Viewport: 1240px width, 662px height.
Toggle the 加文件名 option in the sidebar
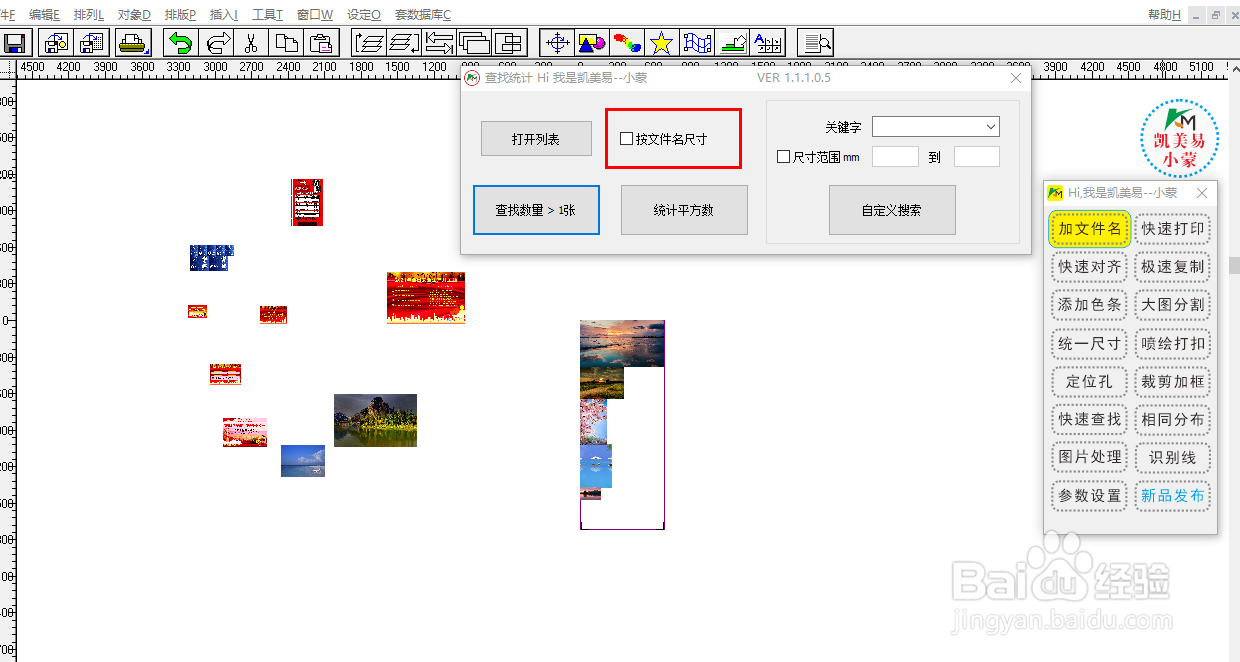tap(1089, 229)
